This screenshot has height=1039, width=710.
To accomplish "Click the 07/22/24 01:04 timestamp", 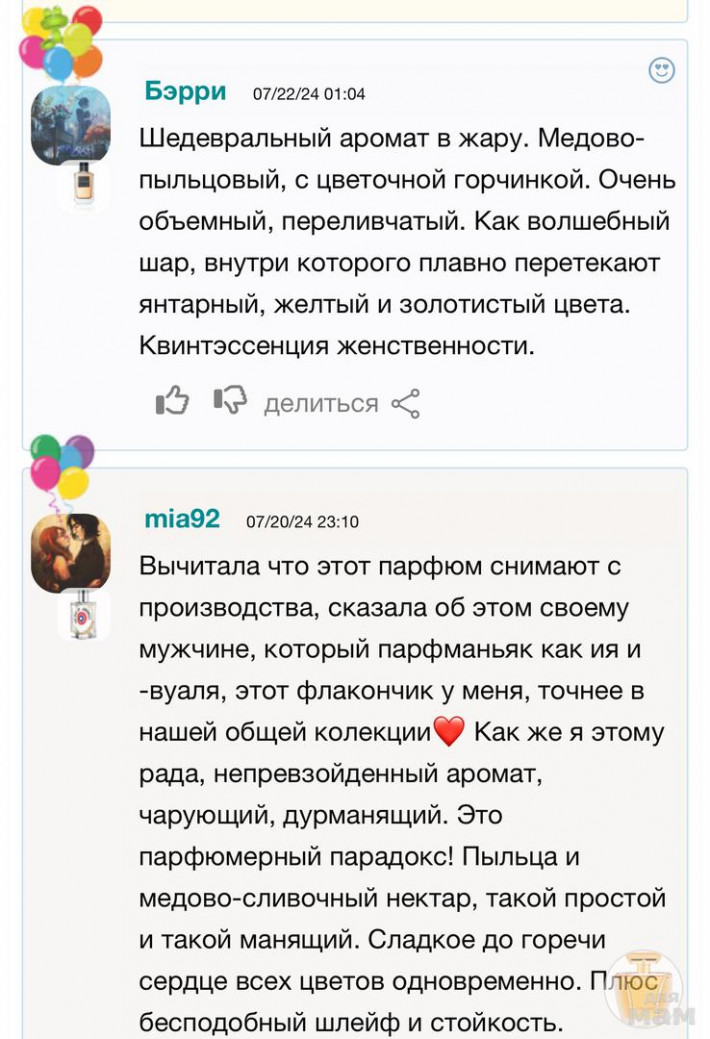I will pos(309,94).
